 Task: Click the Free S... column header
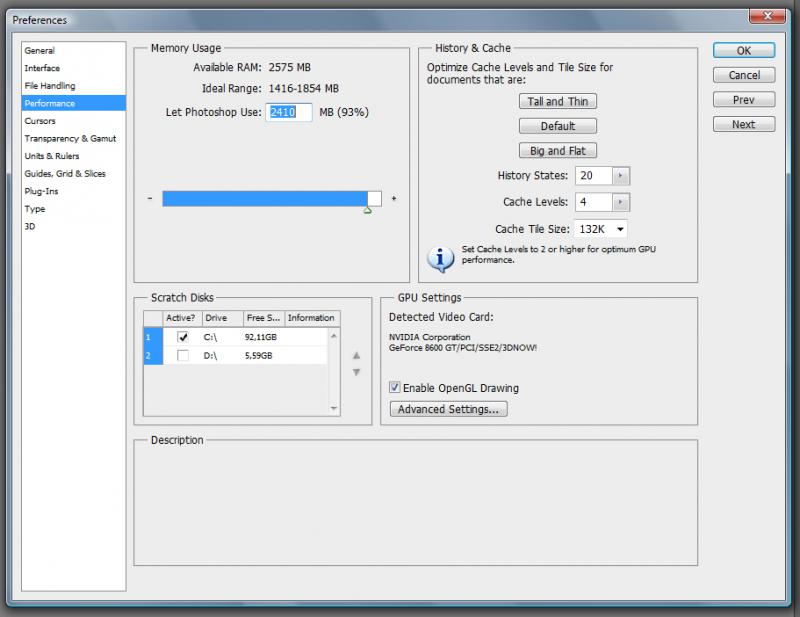point(264,317)
